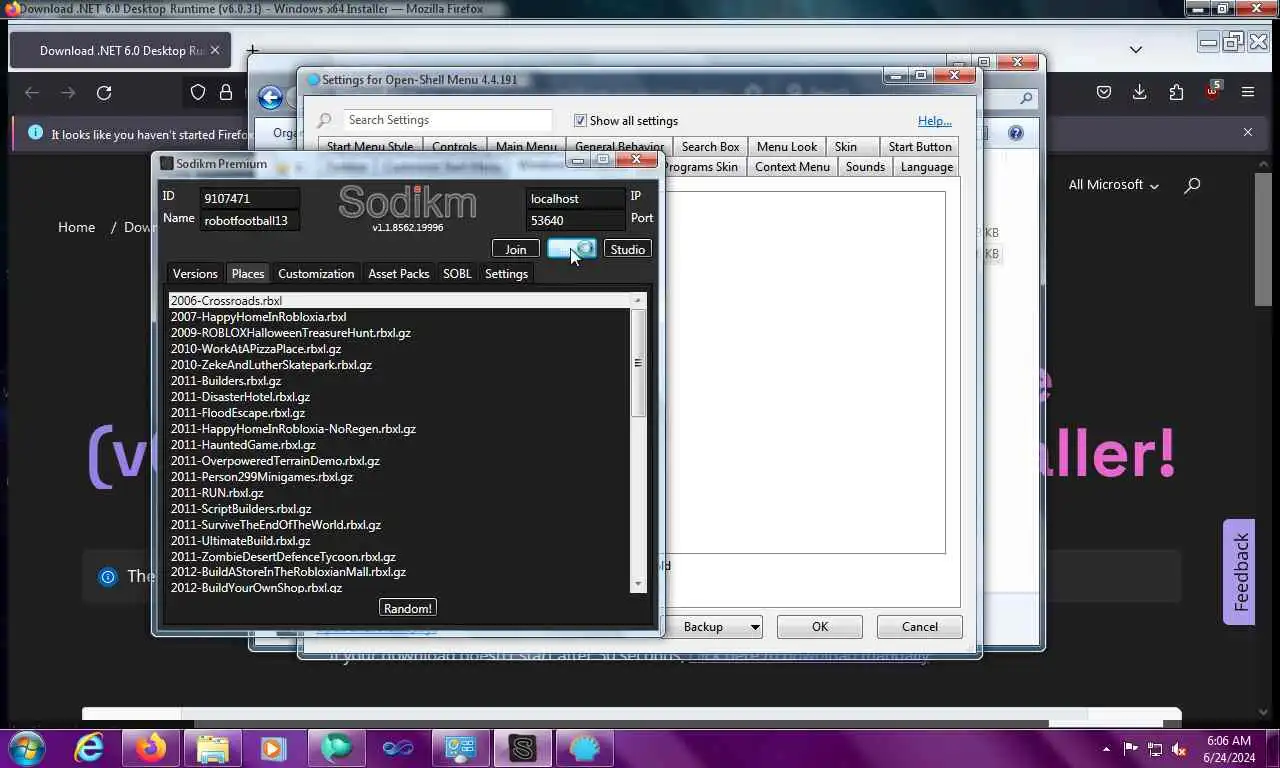
Task: Open the Start Button tab
Action: point(920,146)
